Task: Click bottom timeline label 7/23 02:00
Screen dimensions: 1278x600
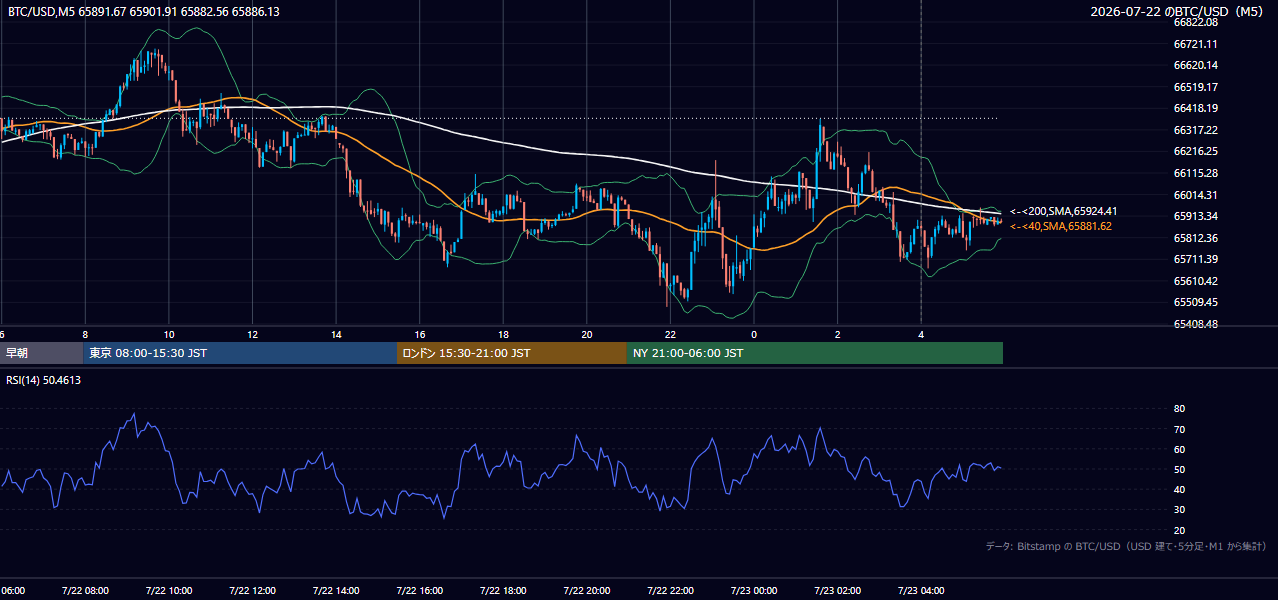Action: pos(837,591)
